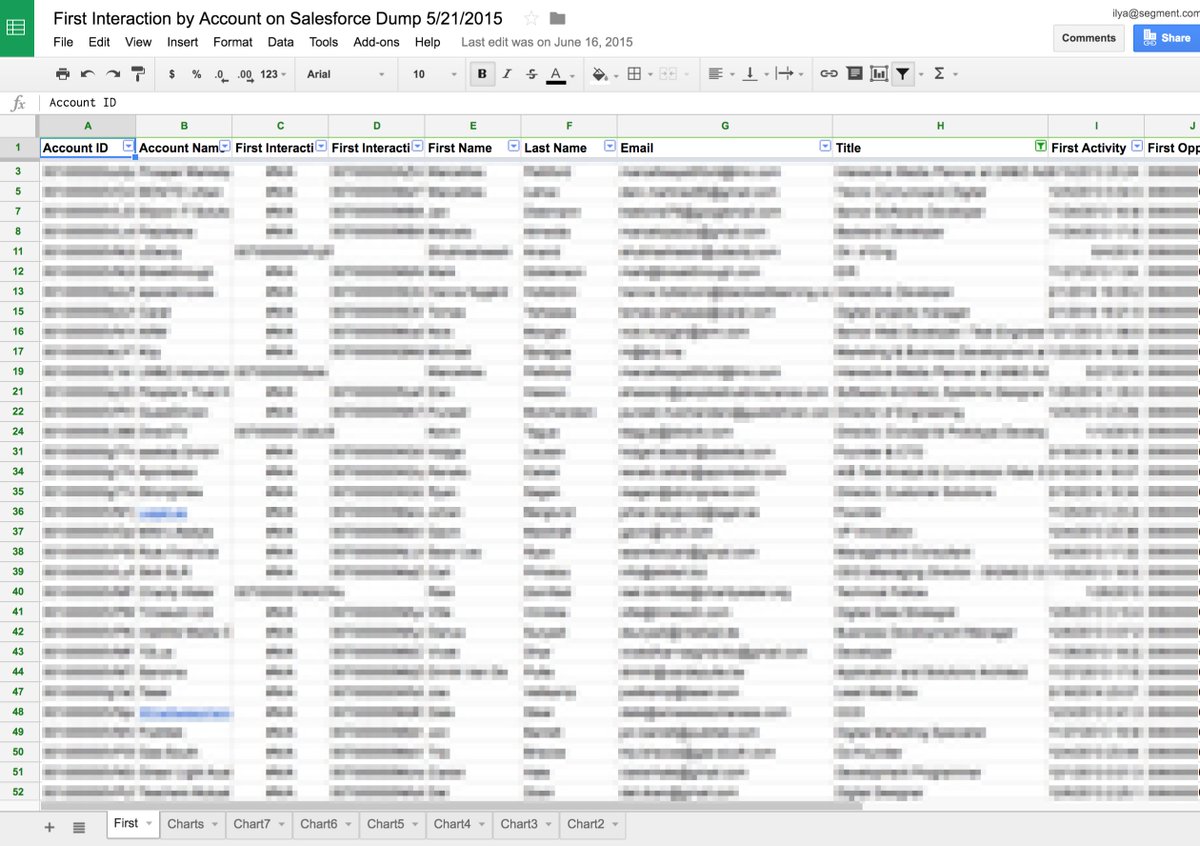1200x846 pixels.
Task: Open the First sheet tab menu arrow
Action: pyautogui.click(x=149, y=824)
